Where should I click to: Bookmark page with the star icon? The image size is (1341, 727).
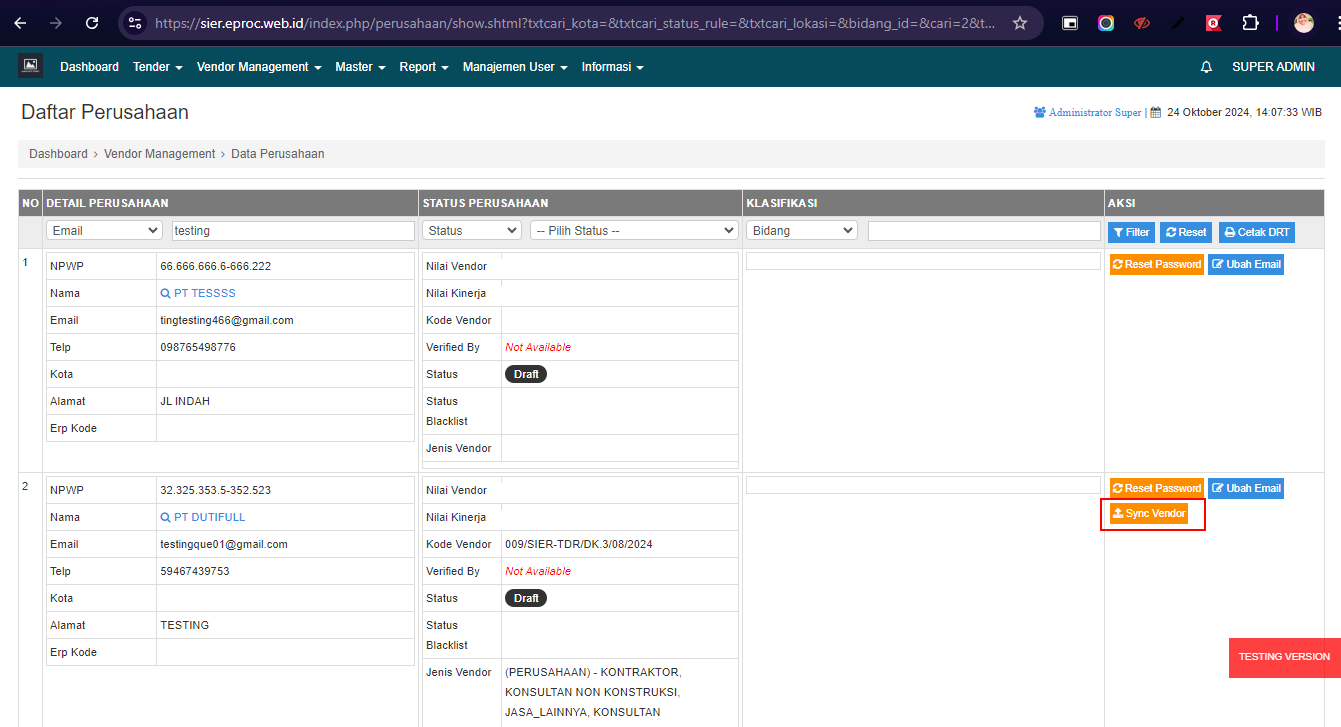[x=1019, y=23]
